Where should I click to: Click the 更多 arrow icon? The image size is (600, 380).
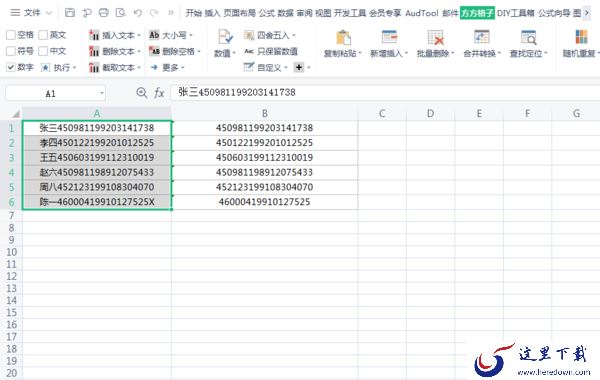coord(154,67)
